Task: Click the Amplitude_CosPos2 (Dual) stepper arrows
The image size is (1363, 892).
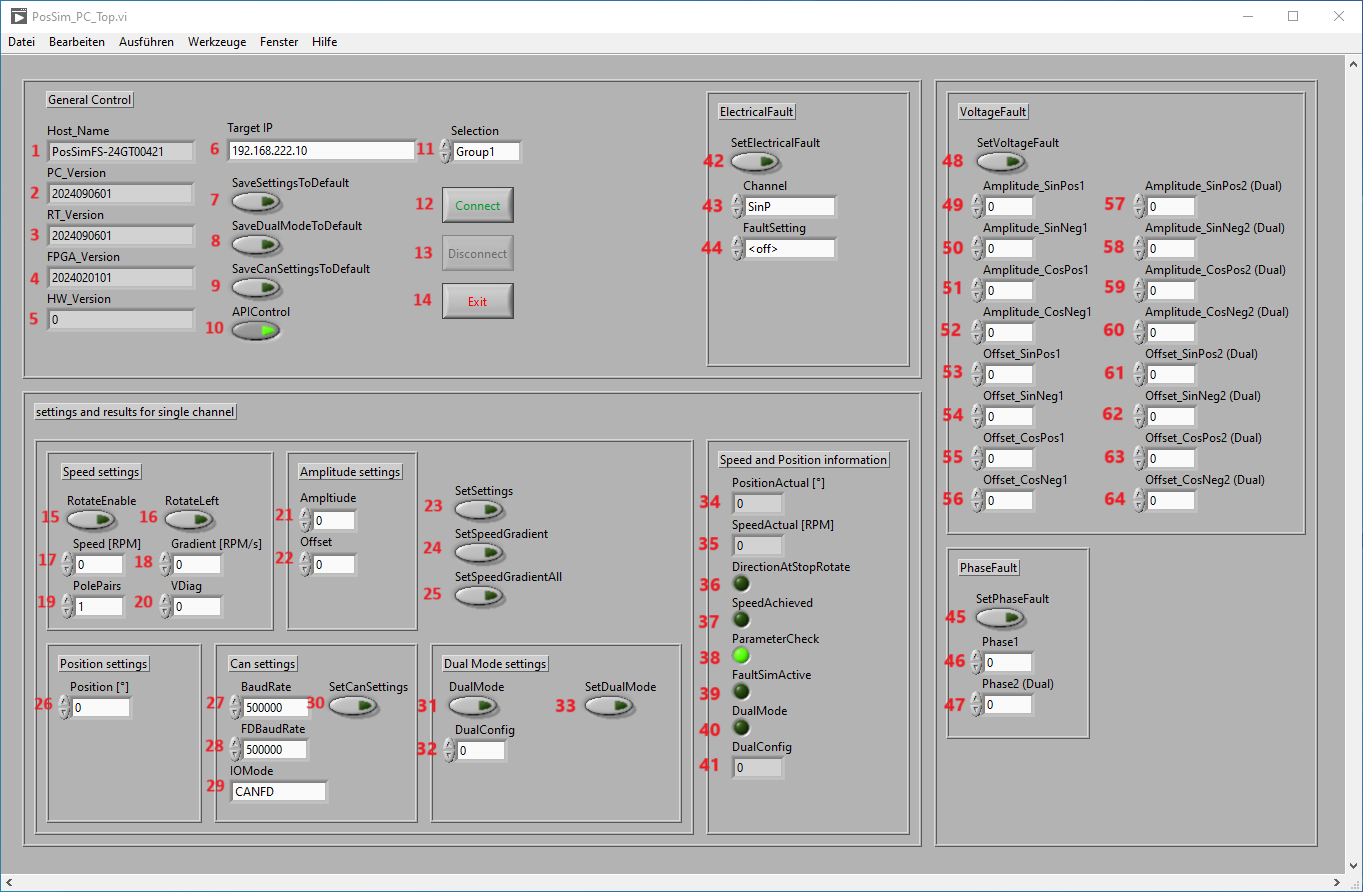Action: coord(1139,290)
